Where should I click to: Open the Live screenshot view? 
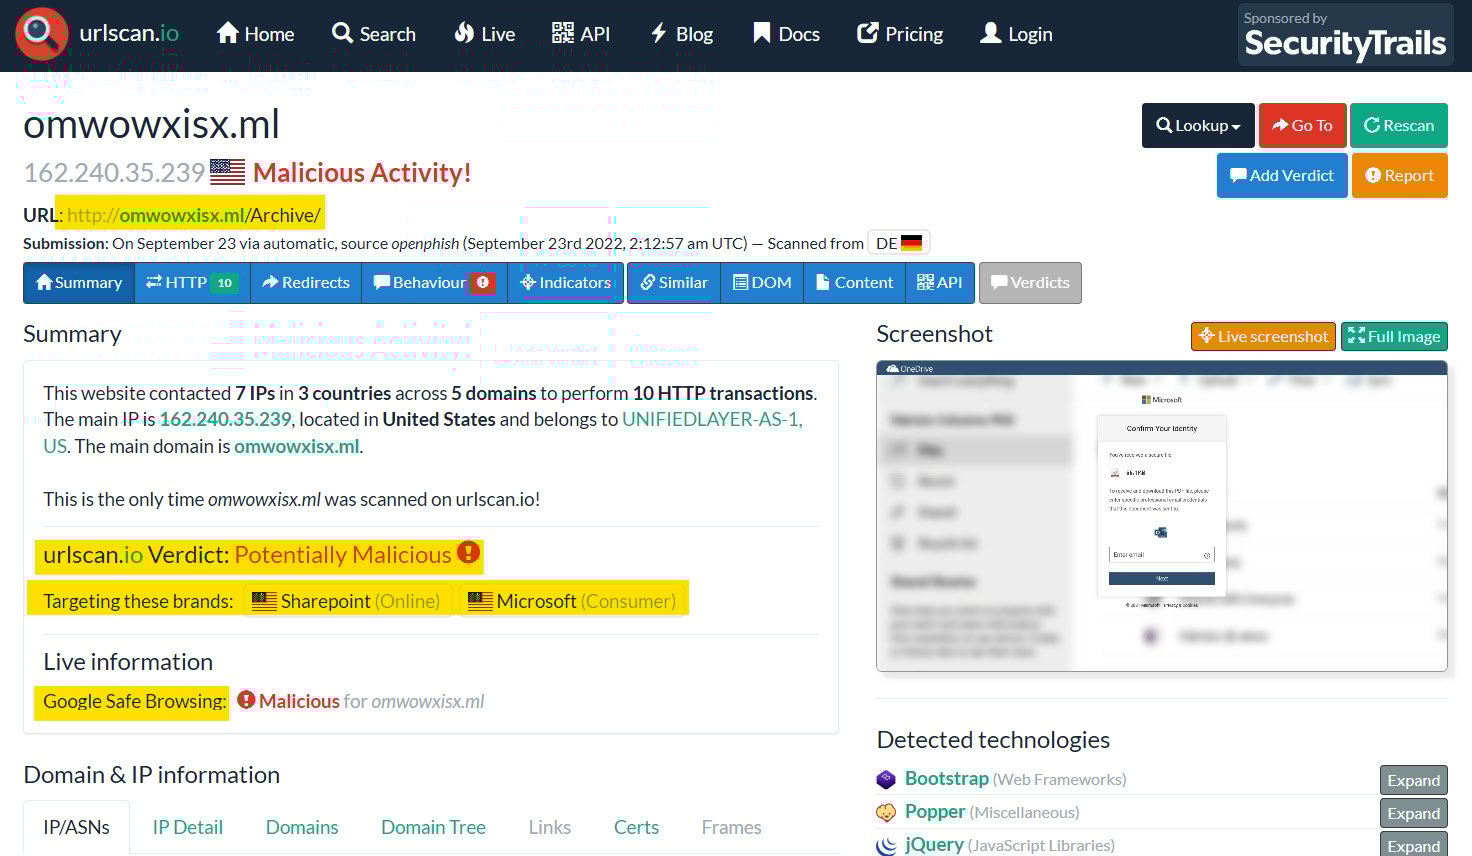(x=1264, y=336)
